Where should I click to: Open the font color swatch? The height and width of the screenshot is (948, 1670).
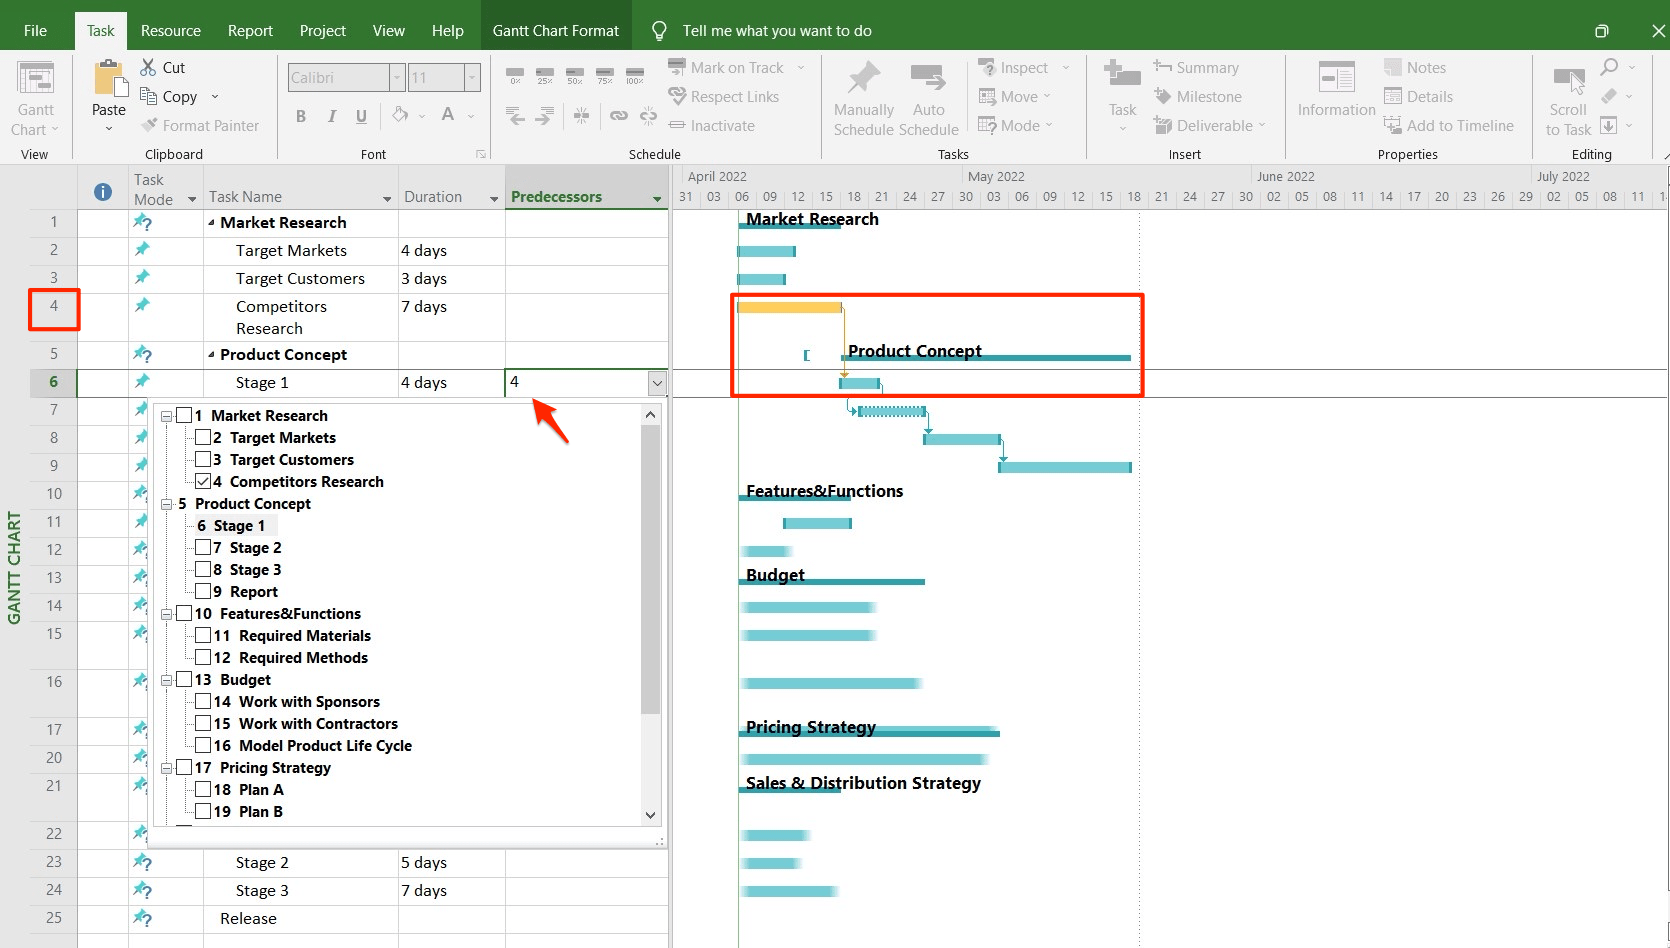click(x=447, y=116)
